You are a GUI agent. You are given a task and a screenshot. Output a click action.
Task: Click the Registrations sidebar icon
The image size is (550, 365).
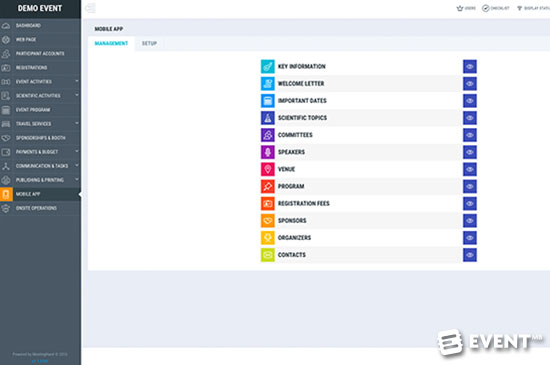(6, 68)
